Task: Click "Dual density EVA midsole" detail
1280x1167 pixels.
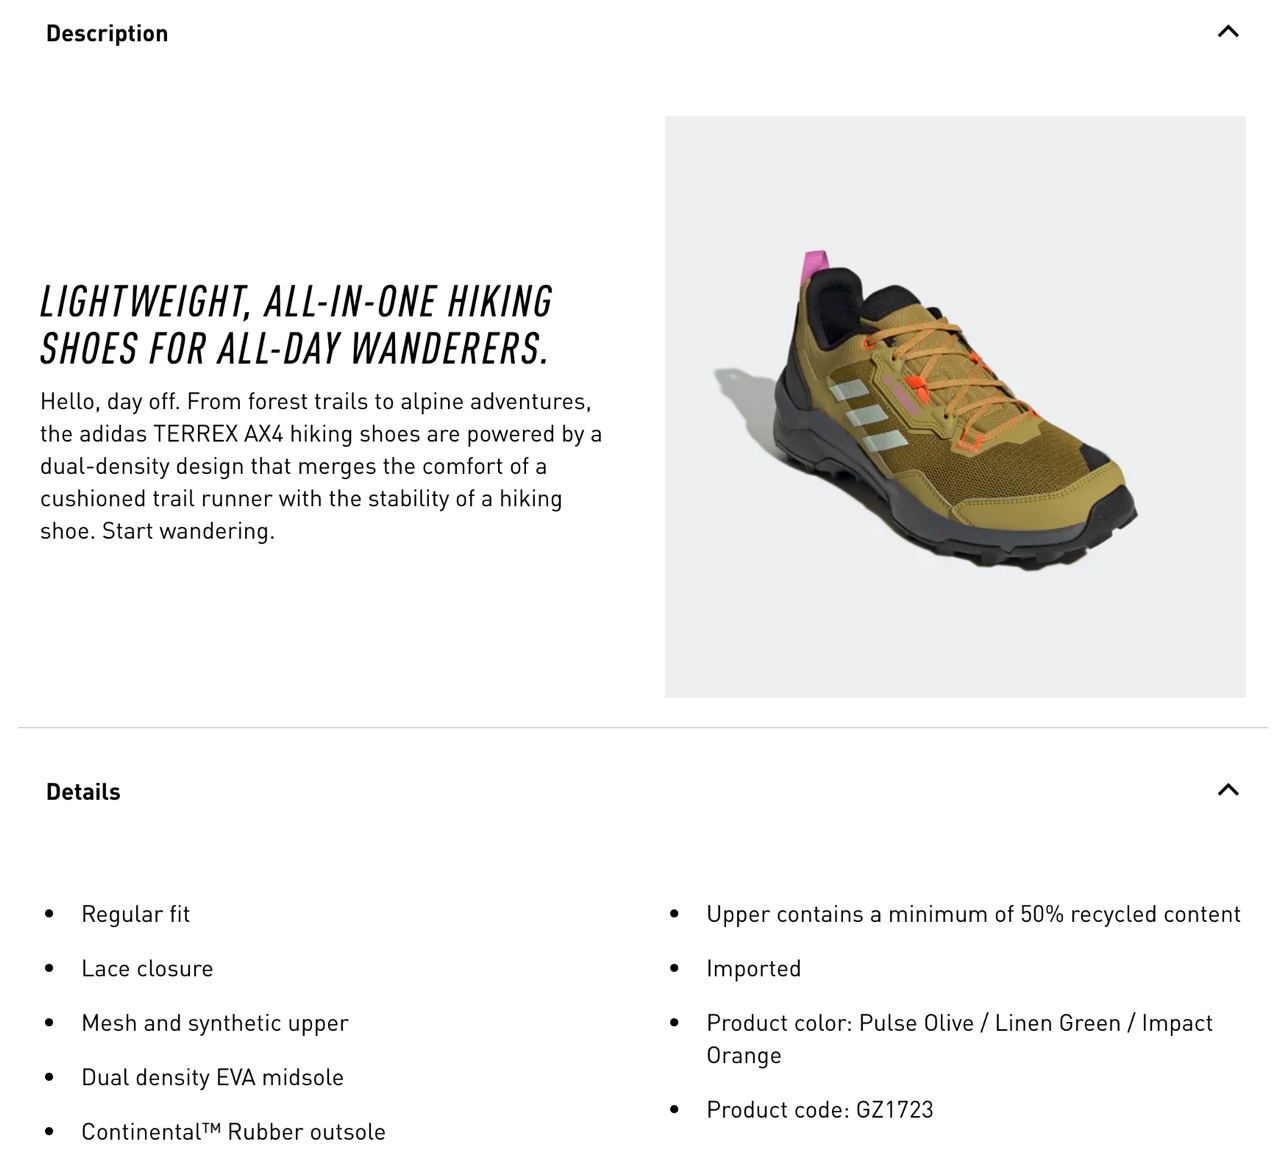Action: pos(212,1077)
